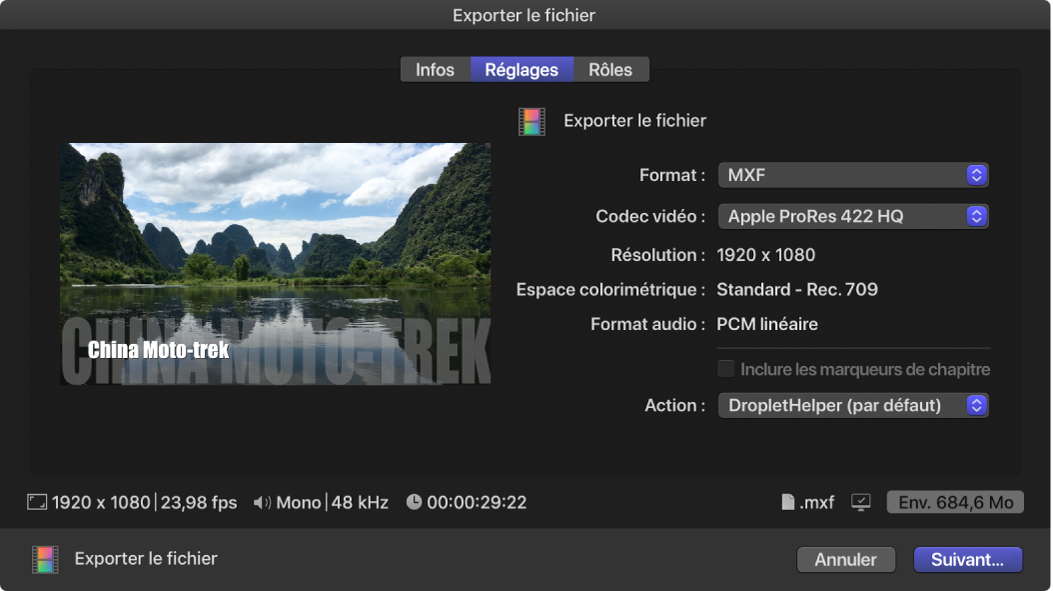Enable 'Inclure les marqueurs de chapitre'

tap(726, 369)
